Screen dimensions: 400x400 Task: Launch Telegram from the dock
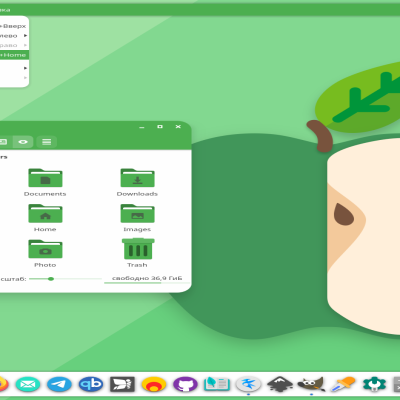click(x=59, y=385)
